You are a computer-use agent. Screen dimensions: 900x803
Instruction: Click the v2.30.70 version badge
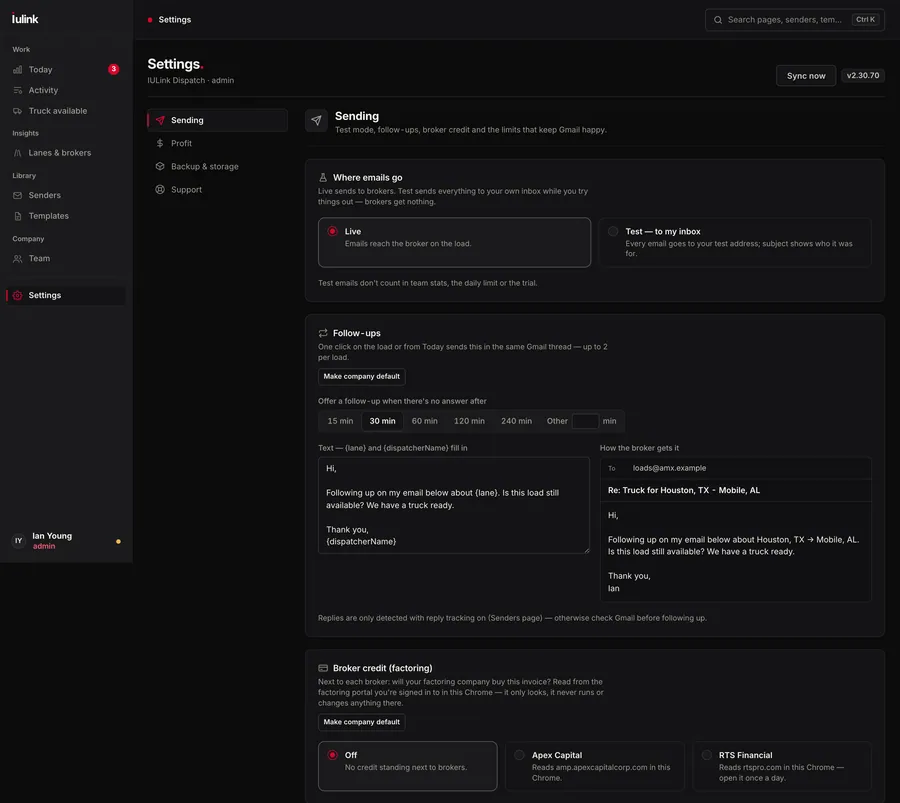click(863, 75)
